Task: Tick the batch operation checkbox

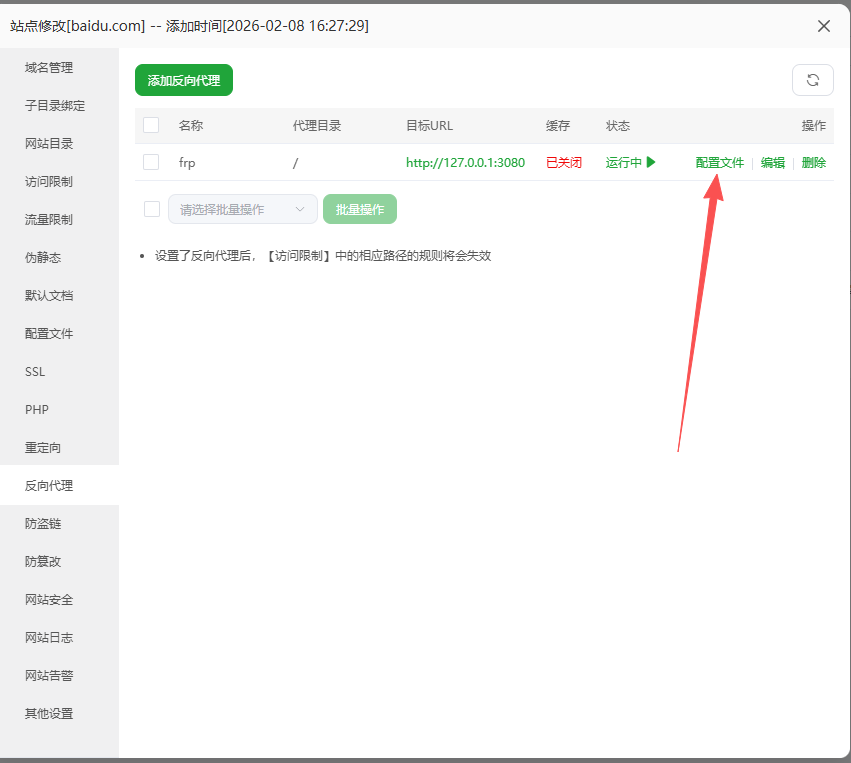Action: pyautogui.click(x=152, y=209)
